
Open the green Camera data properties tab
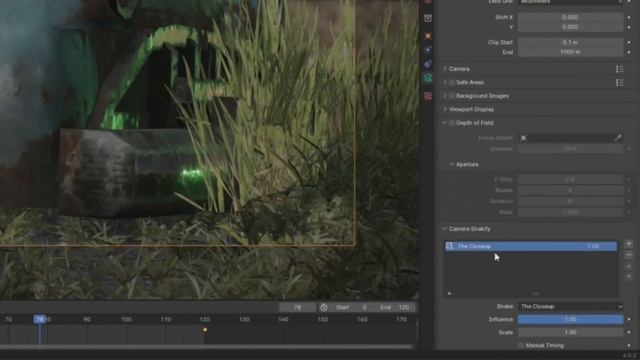[428, 78]
